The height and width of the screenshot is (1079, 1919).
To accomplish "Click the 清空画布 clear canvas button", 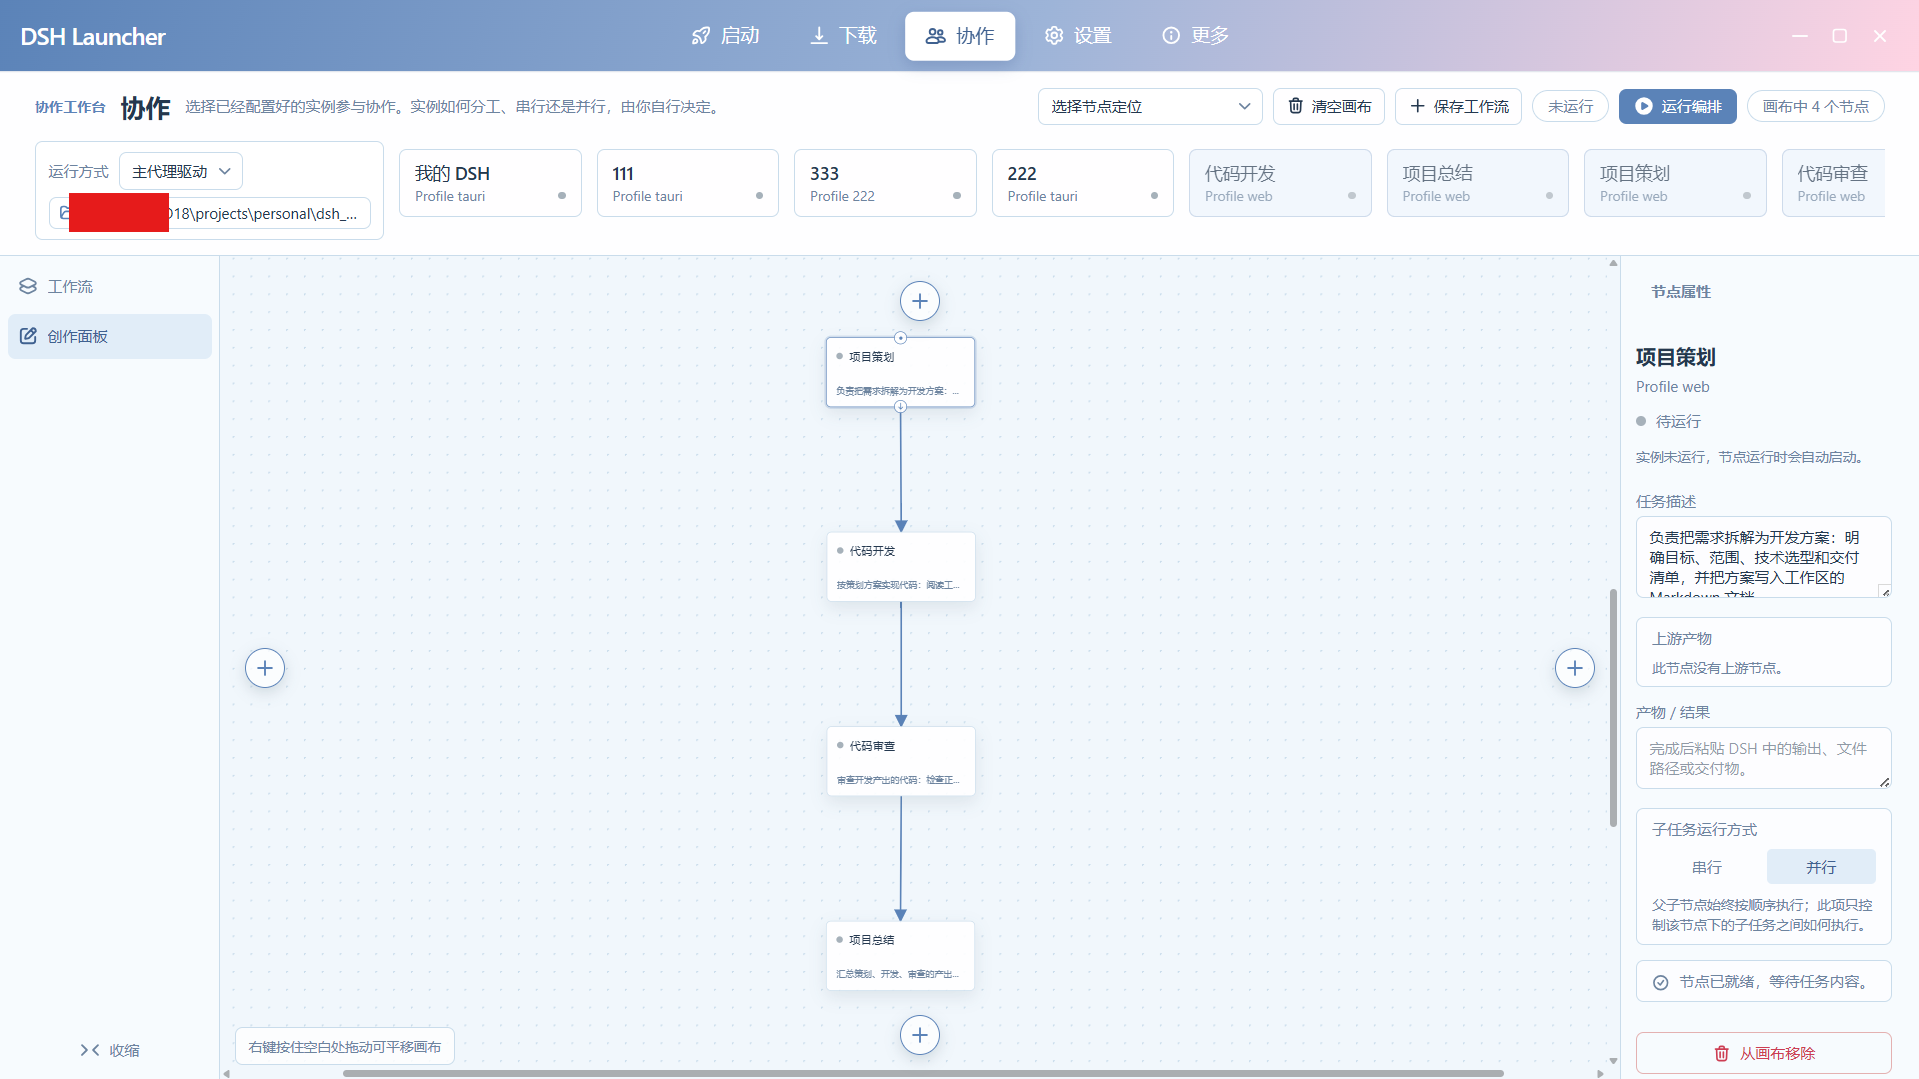I will click(x=1329, y=106).
